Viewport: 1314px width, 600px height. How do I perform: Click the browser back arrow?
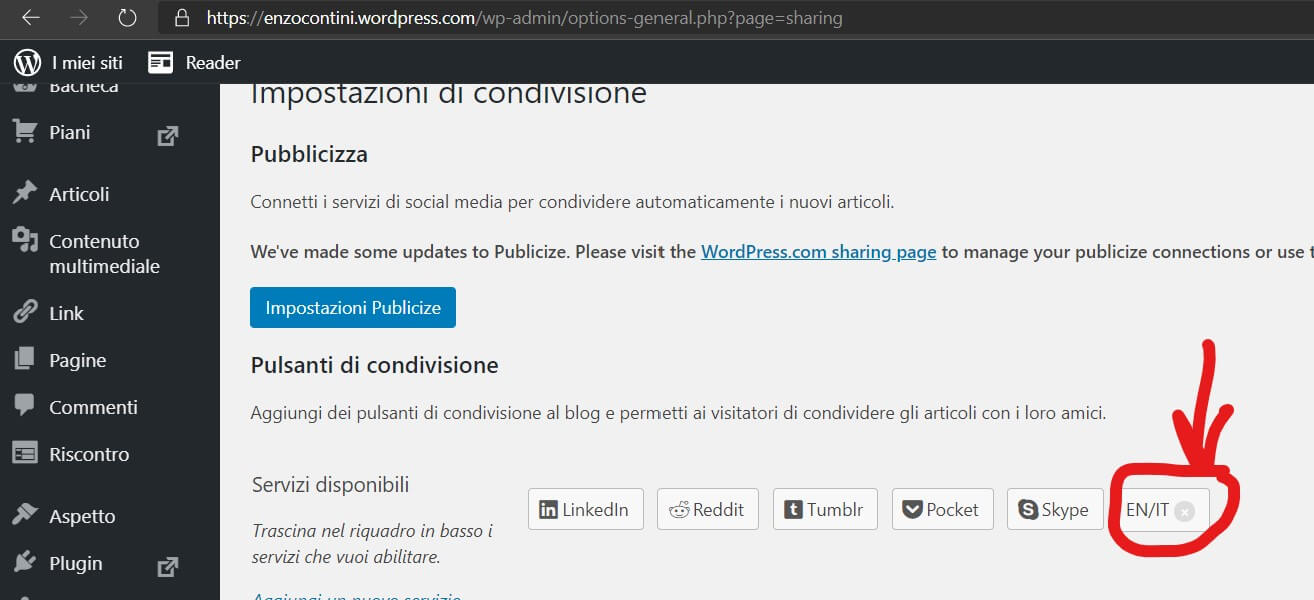tap(31, 18)
